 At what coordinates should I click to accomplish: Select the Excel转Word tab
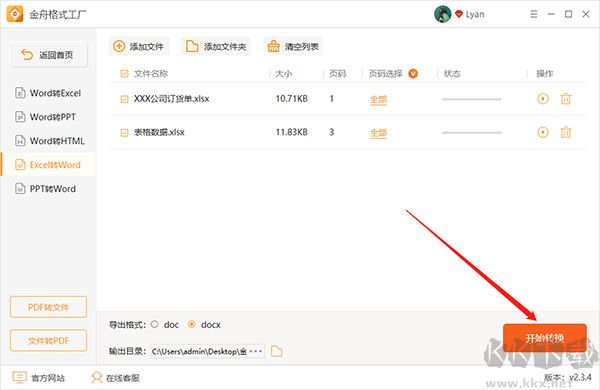coord(48,165)
